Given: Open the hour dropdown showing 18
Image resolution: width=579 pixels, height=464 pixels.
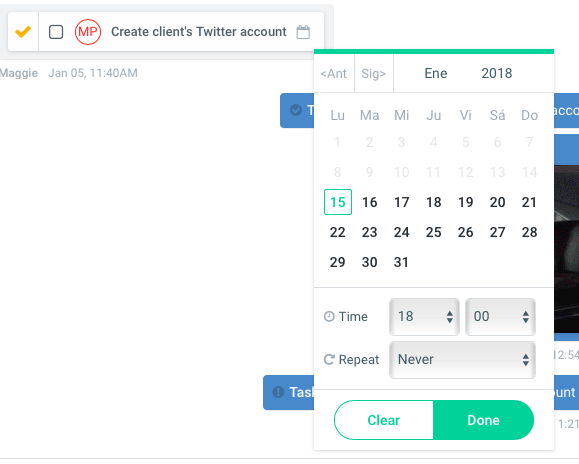Looking at the screenshot, I should (x=424, y=317).
